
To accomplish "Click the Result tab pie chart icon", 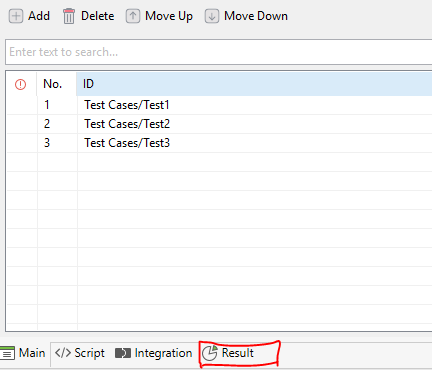I will [210, 353].
